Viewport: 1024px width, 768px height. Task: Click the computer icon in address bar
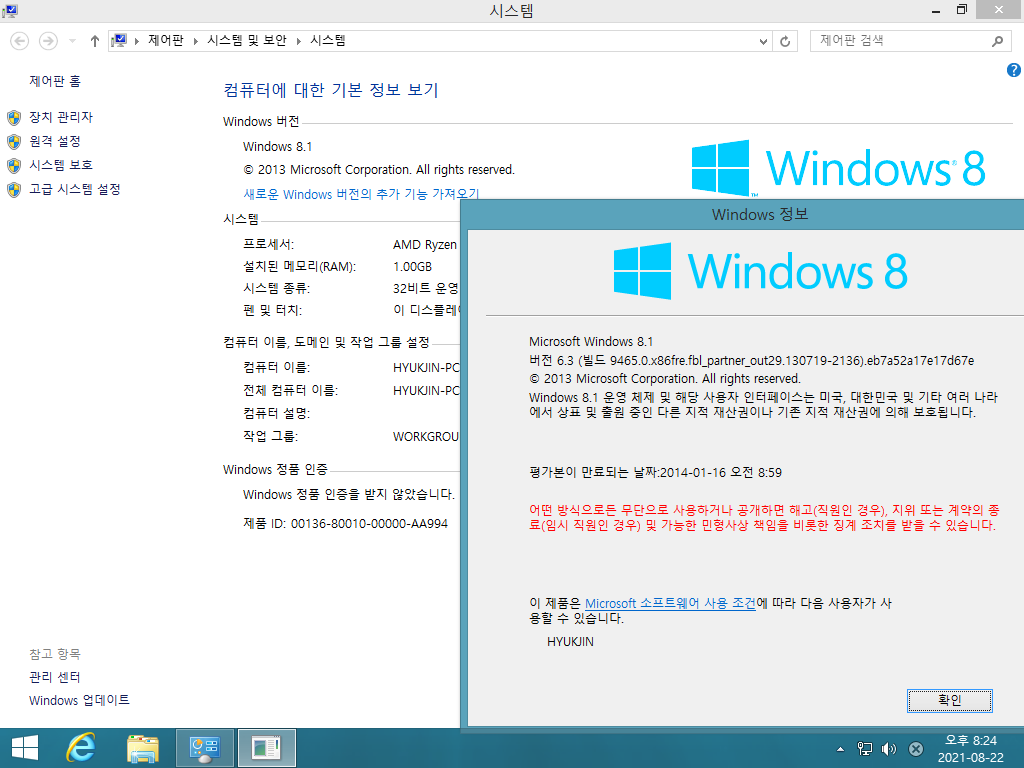coord(119,41)
